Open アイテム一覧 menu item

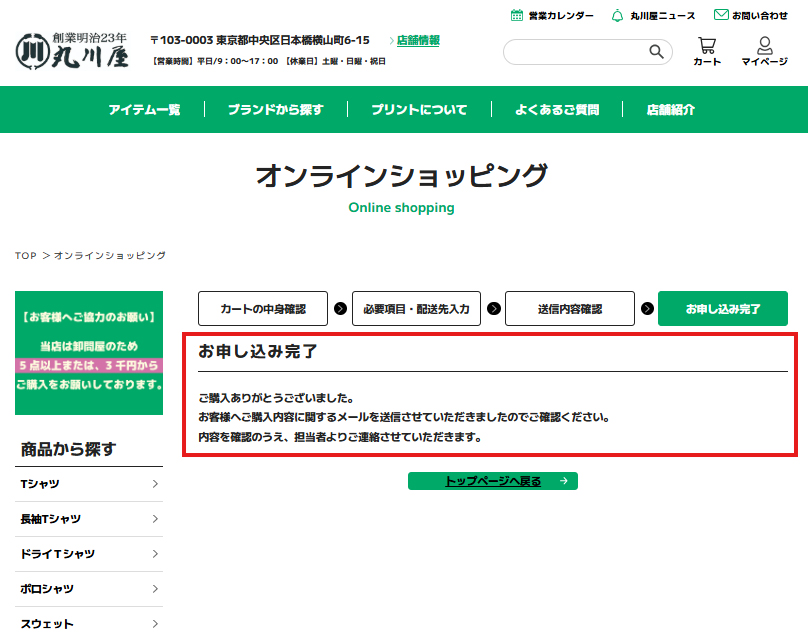(144, 110)
